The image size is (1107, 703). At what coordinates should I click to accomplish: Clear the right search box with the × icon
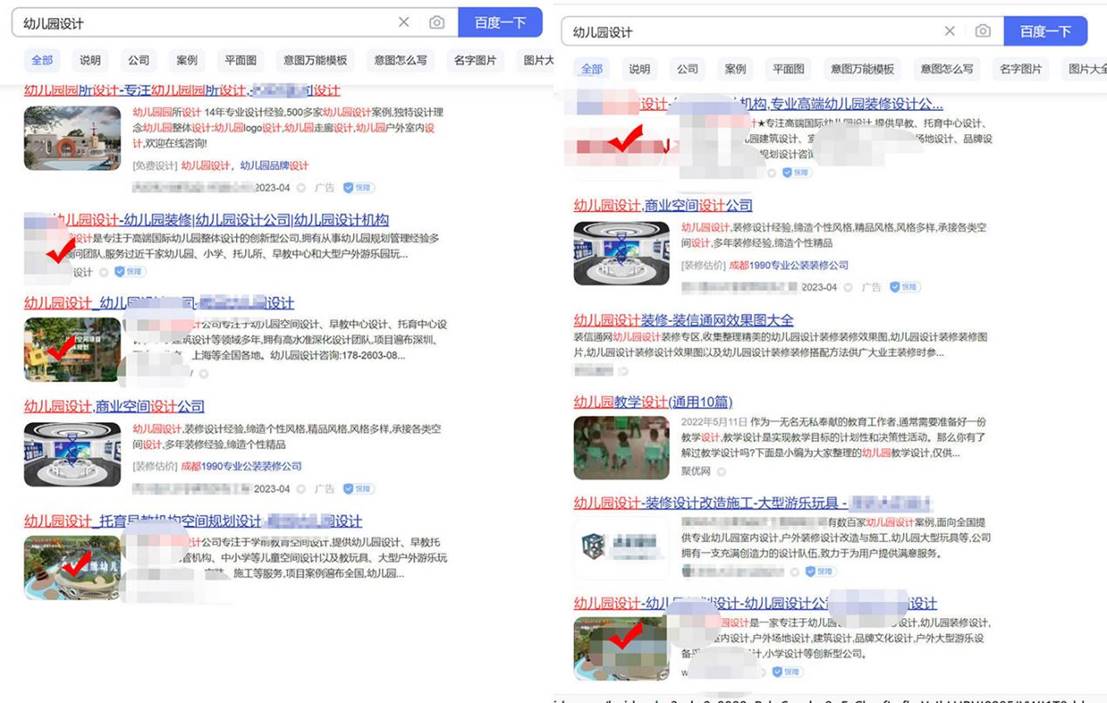click(x=950, y=31)
